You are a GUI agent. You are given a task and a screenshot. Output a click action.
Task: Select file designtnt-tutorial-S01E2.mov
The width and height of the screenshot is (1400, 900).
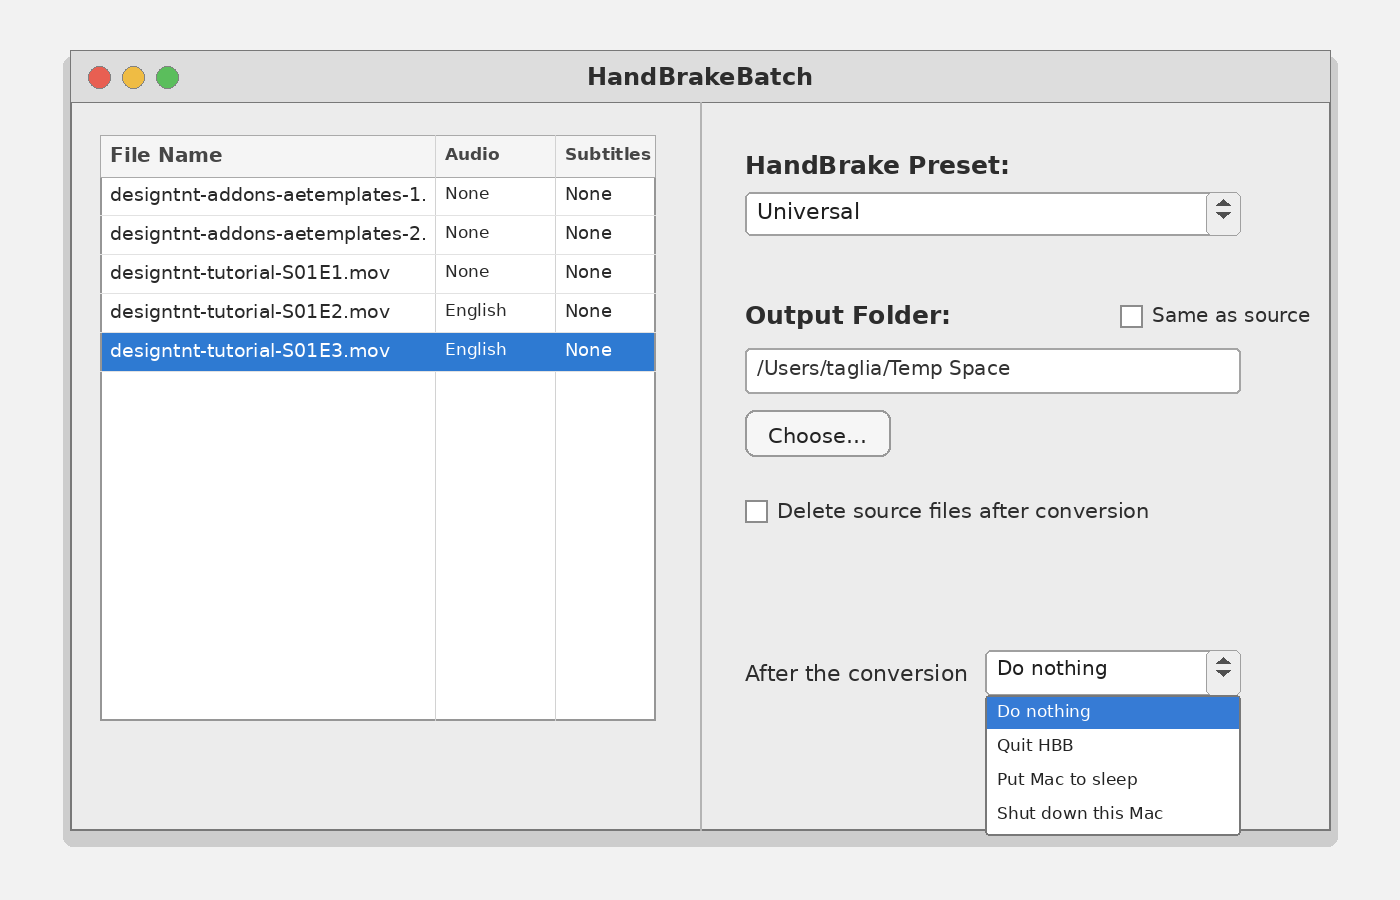tap(378, 313)
